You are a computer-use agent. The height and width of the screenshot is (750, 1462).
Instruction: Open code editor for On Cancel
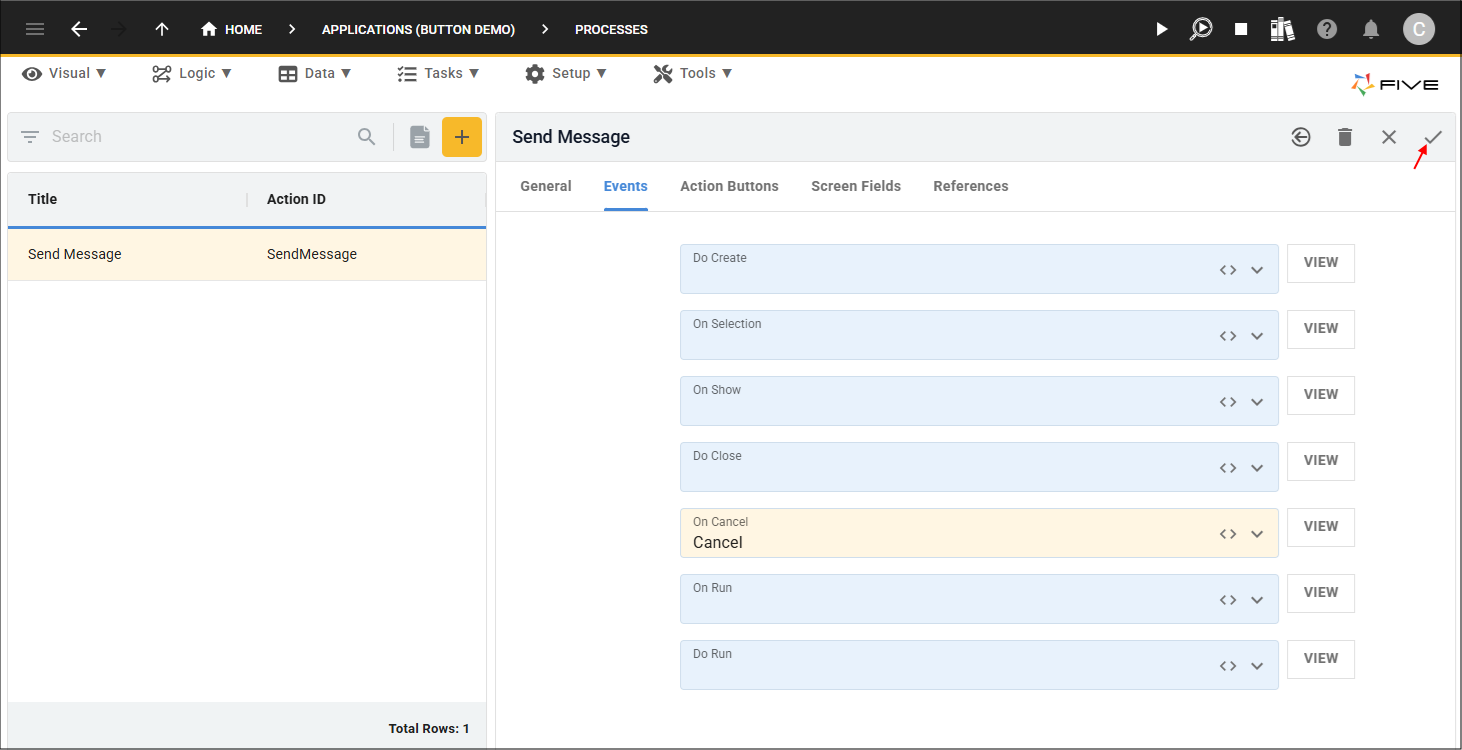click(1228, 534)
